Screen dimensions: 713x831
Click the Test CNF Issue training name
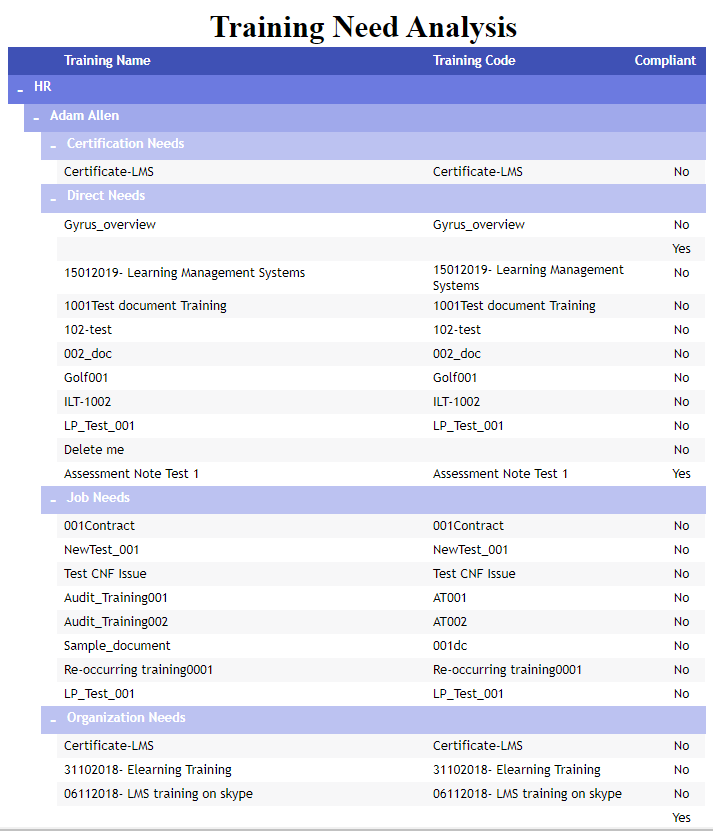click(x=105, y=574)
